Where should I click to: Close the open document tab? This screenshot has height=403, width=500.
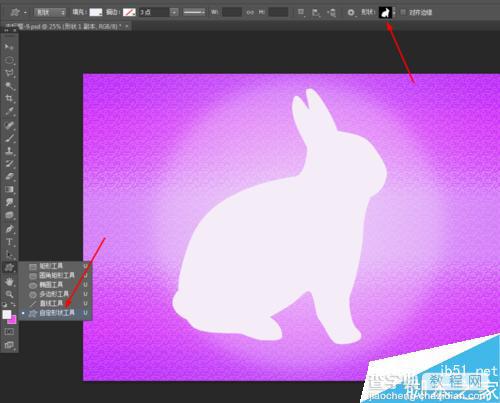pos(127,26)
